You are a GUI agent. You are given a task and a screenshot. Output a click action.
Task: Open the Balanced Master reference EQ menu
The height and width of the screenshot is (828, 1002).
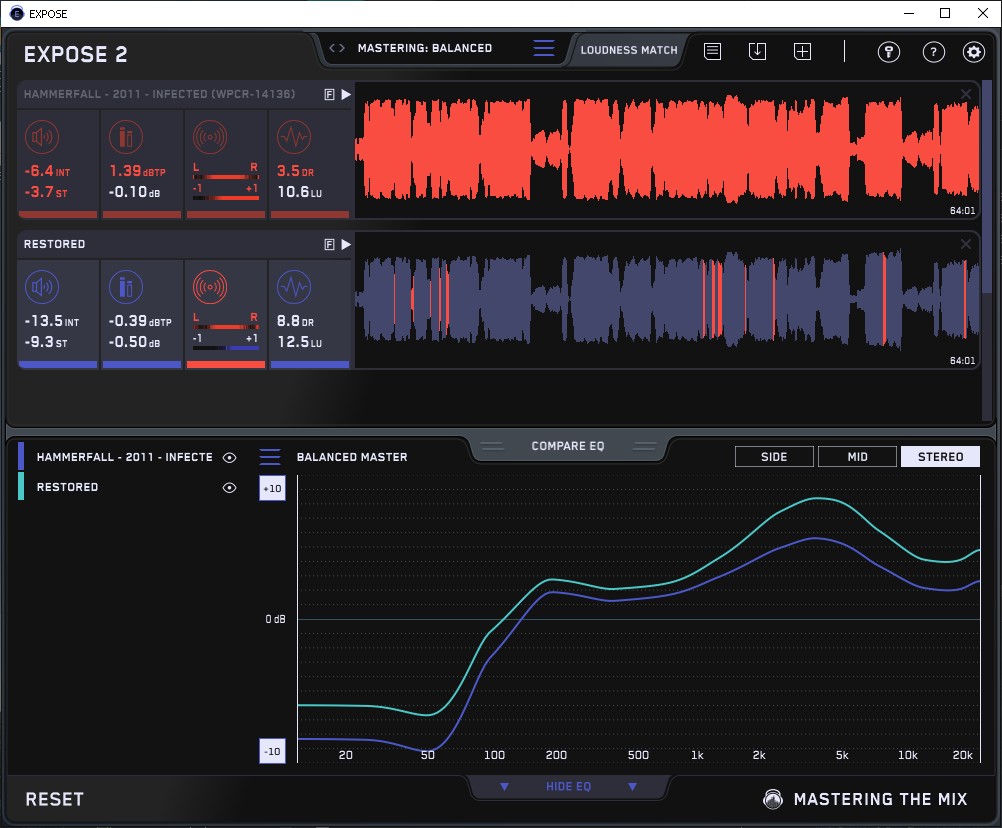270,457
